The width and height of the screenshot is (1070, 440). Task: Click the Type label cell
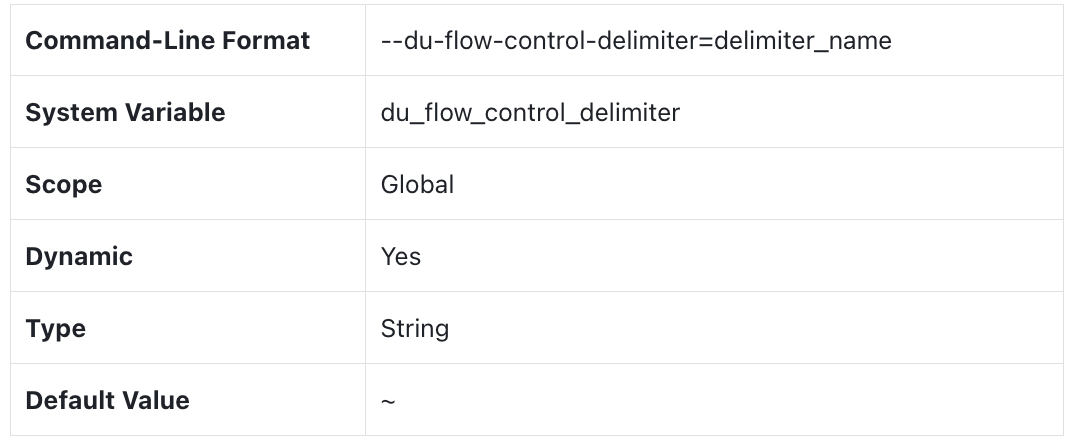pos(56,329)
